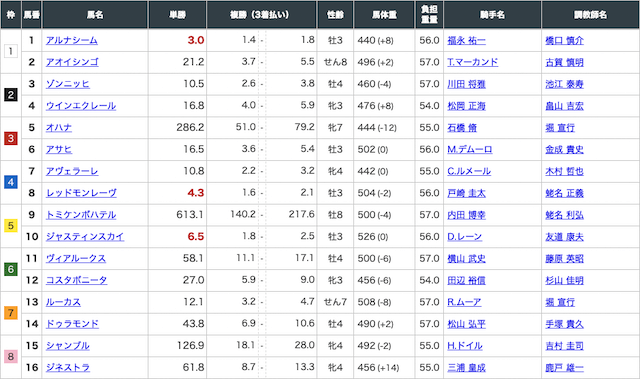
Task: Open jockey profile 横山 武史
Action: pos(467,259)
